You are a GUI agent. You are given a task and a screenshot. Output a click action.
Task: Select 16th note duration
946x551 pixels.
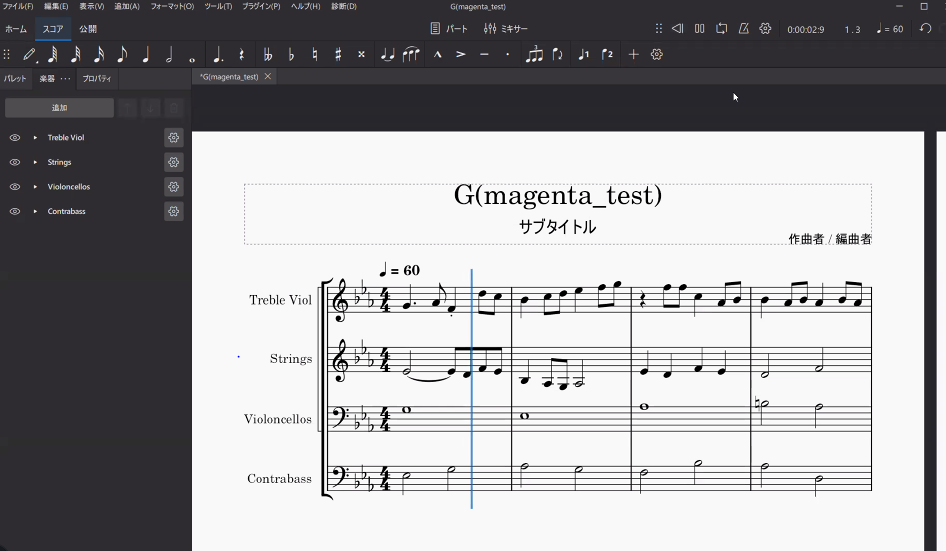tap(99, 55)
